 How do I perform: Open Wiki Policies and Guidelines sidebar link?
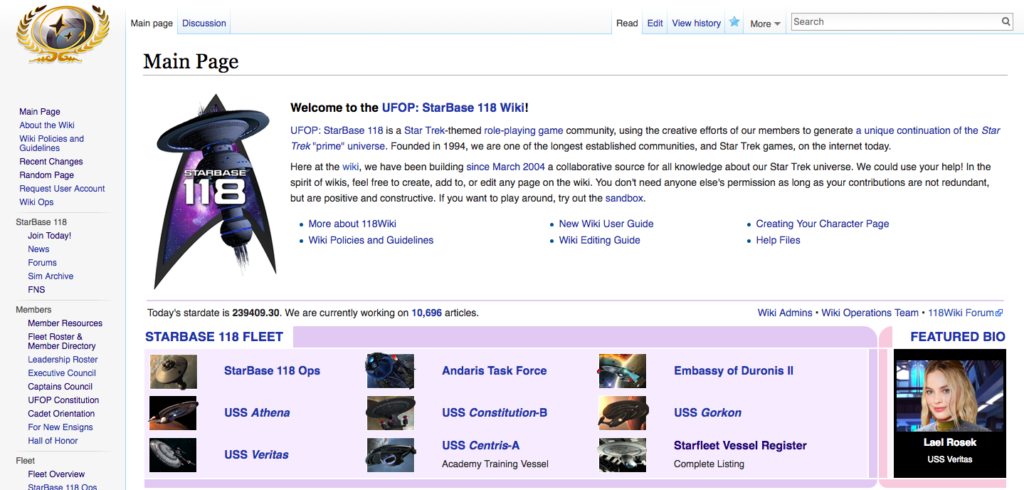click(x=52, y=143)
